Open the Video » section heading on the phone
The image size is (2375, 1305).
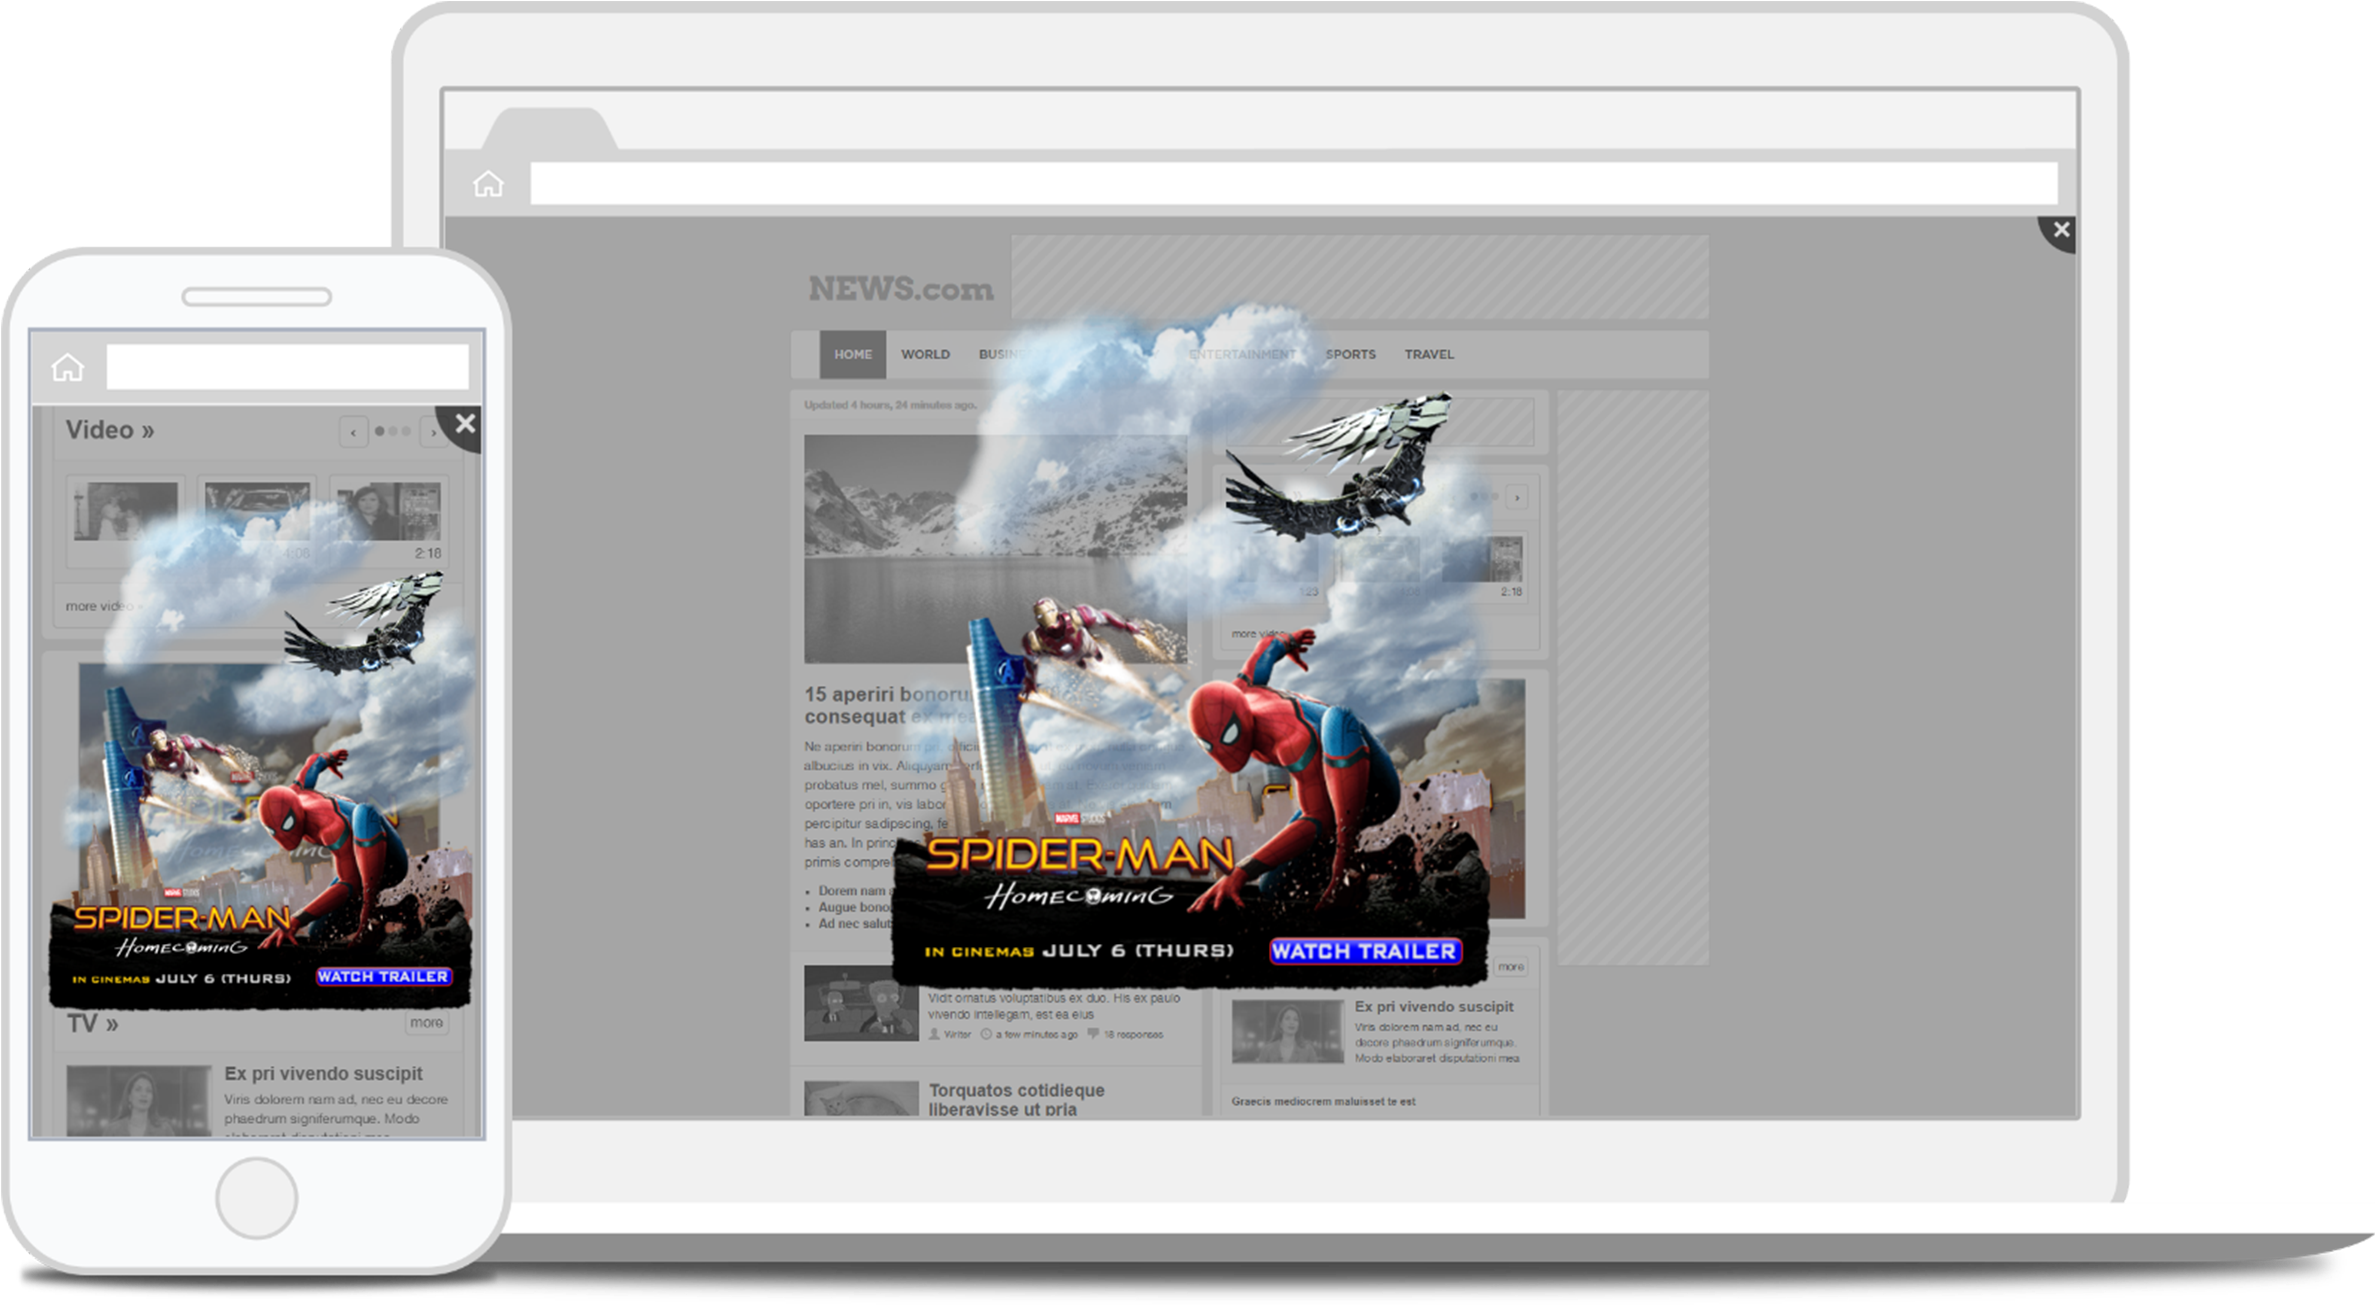pos(110,430)
